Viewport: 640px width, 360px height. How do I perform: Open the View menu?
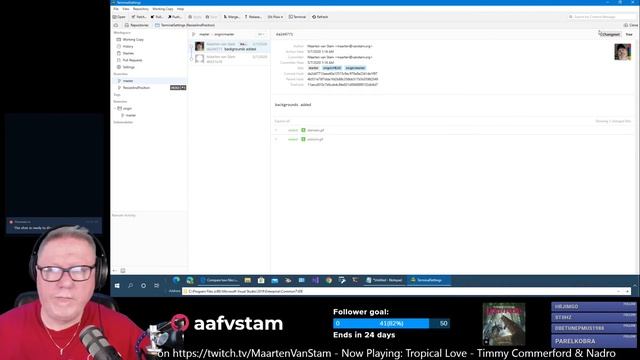tap(126, 9)
